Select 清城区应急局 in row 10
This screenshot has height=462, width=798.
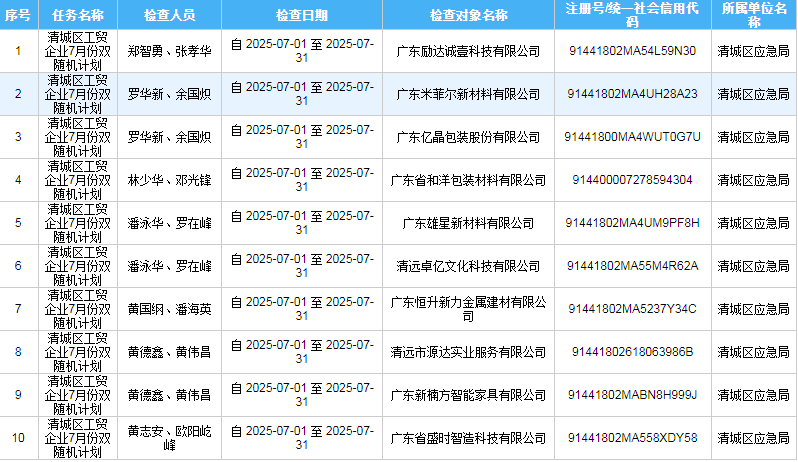(x=754, y=438)
